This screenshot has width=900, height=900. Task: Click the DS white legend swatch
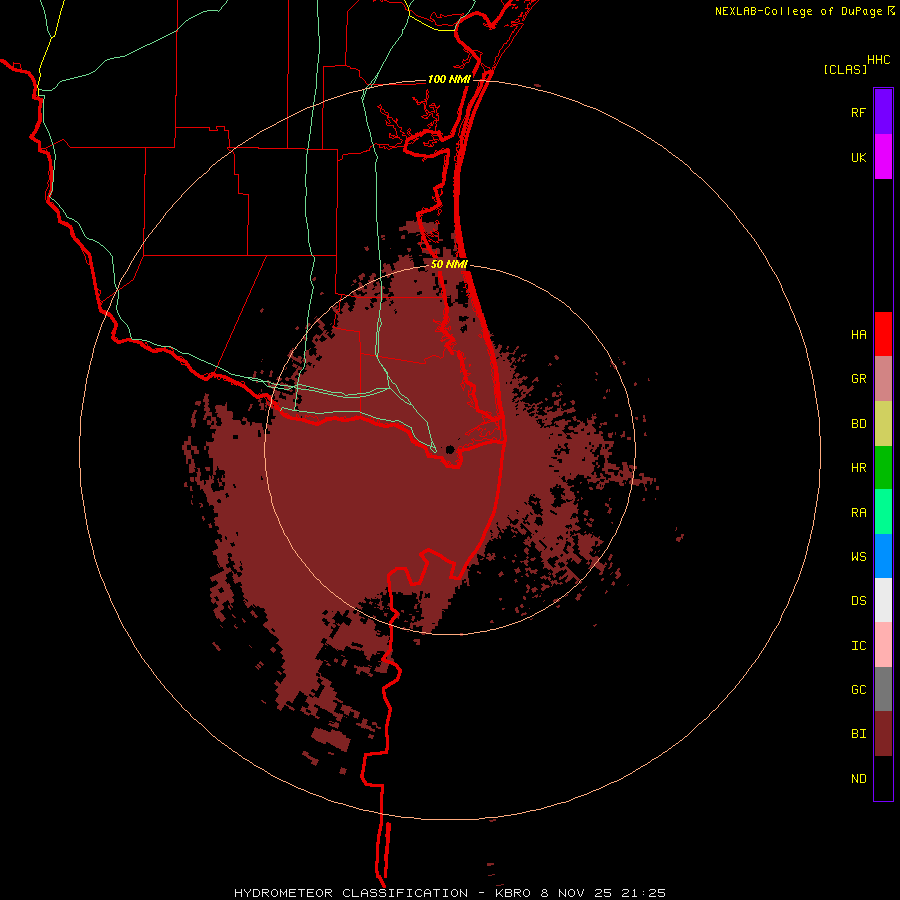pos(883,600)
